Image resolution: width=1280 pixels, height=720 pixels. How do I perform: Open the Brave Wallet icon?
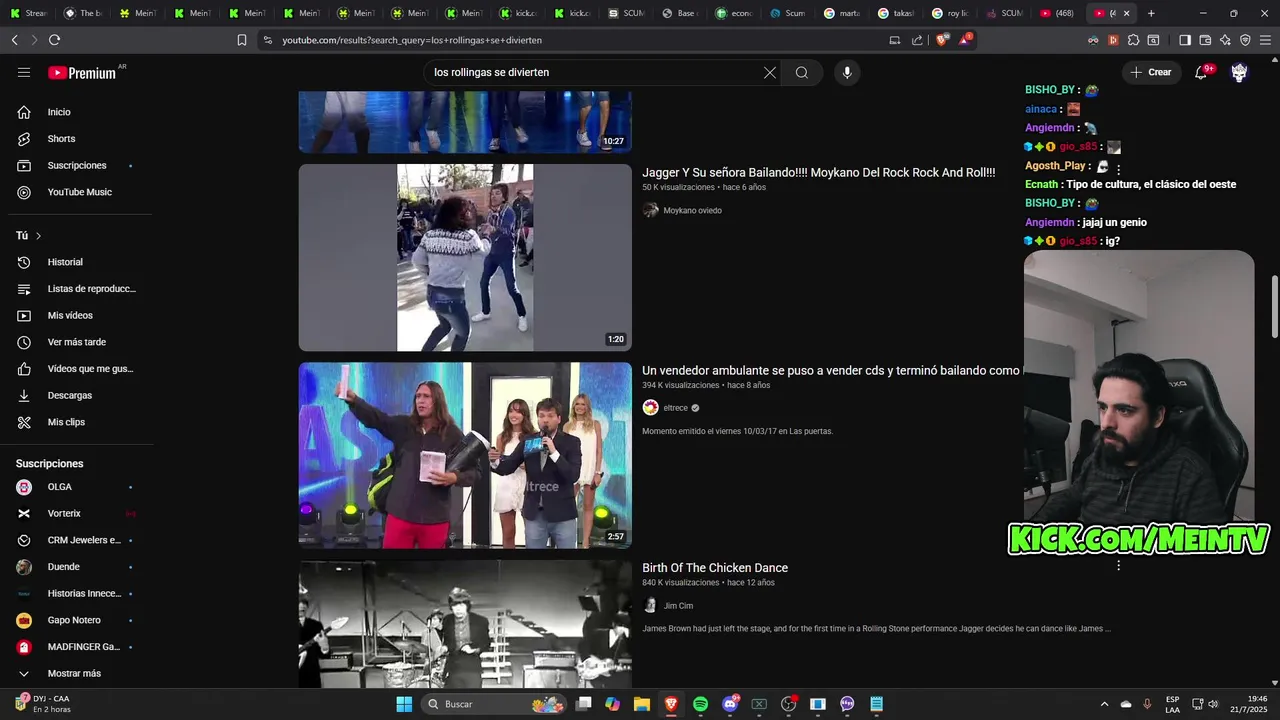[x=1205, y=40]
